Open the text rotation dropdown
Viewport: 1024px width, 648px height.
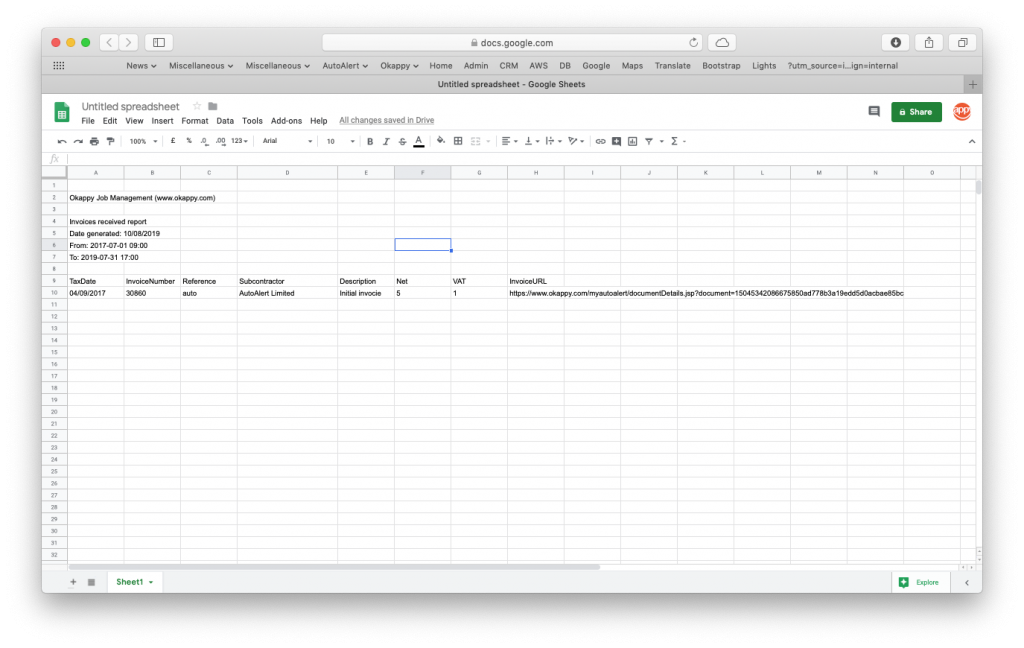pyautogui.click(x=576, y=141)
